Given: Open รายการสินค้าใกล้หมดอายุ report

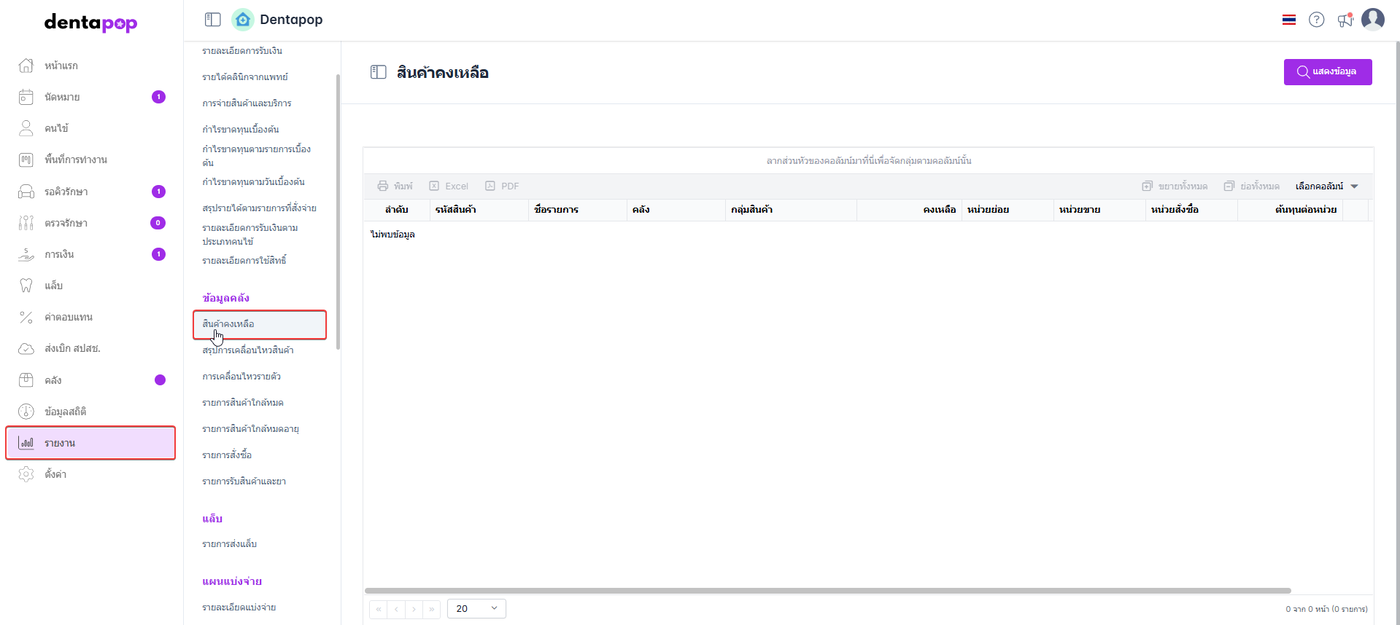Looking at the screenshot, I should tap(251, 429).
